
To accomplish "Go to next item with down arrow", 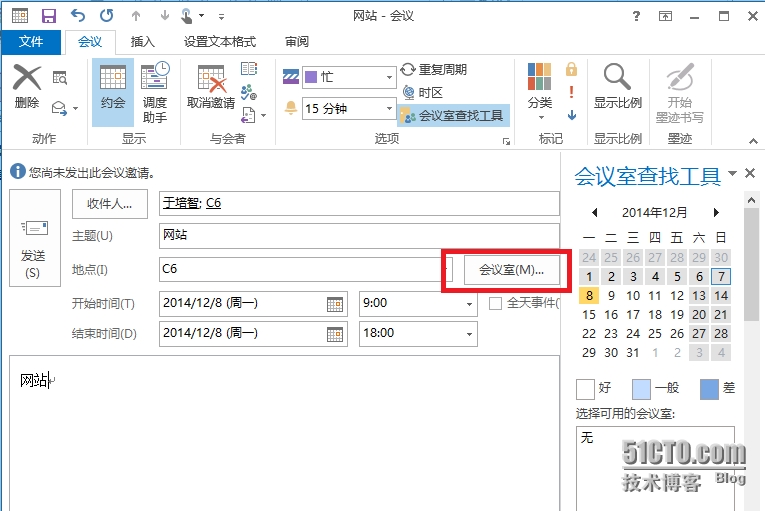I will point(164,16).
